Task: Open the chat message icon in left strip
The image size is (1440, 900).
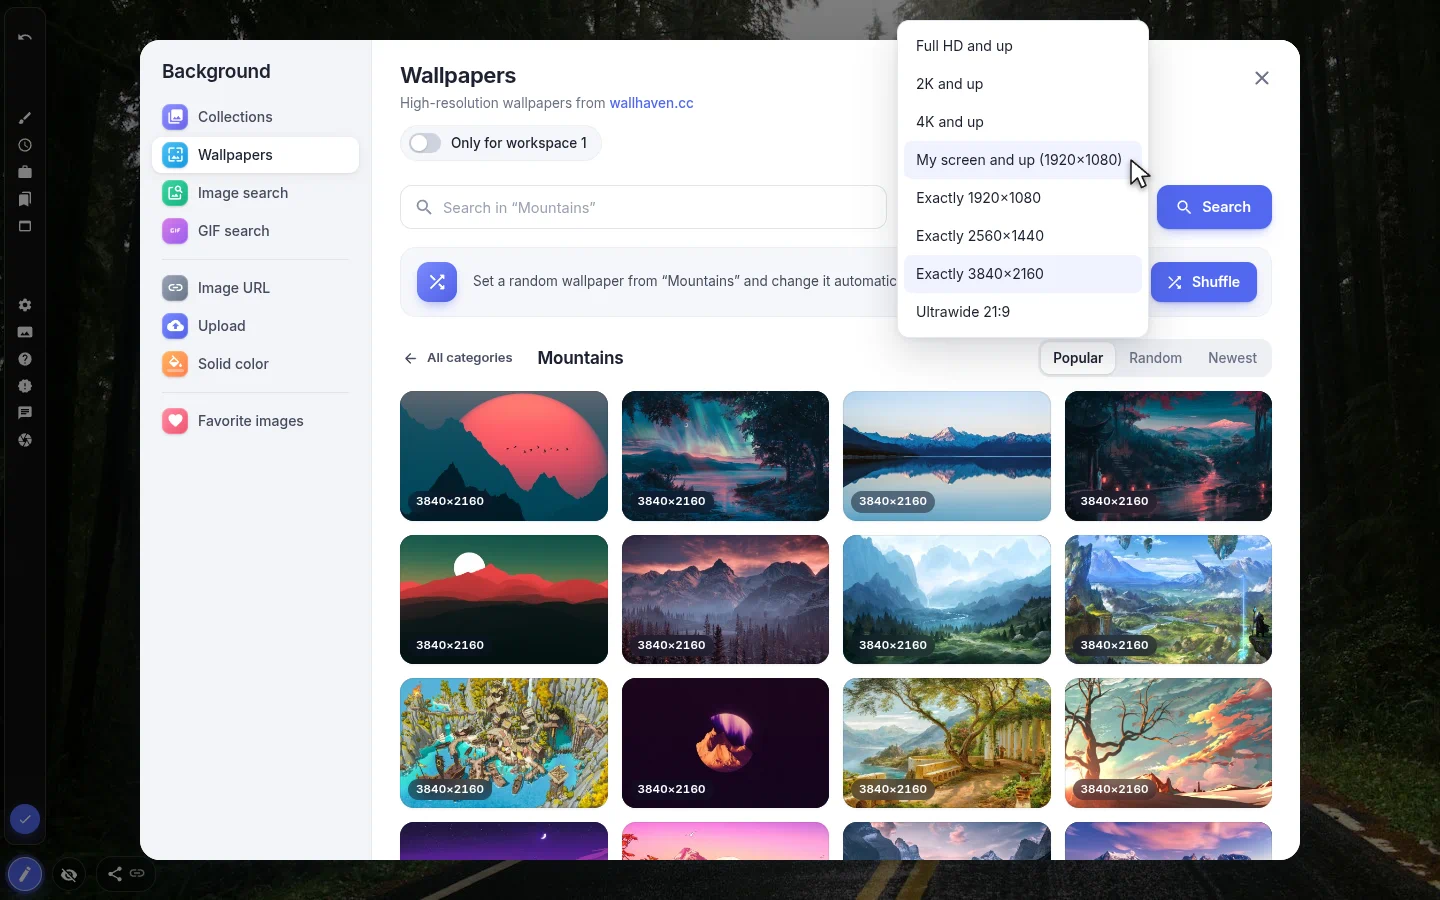Action: coord(25,413)
